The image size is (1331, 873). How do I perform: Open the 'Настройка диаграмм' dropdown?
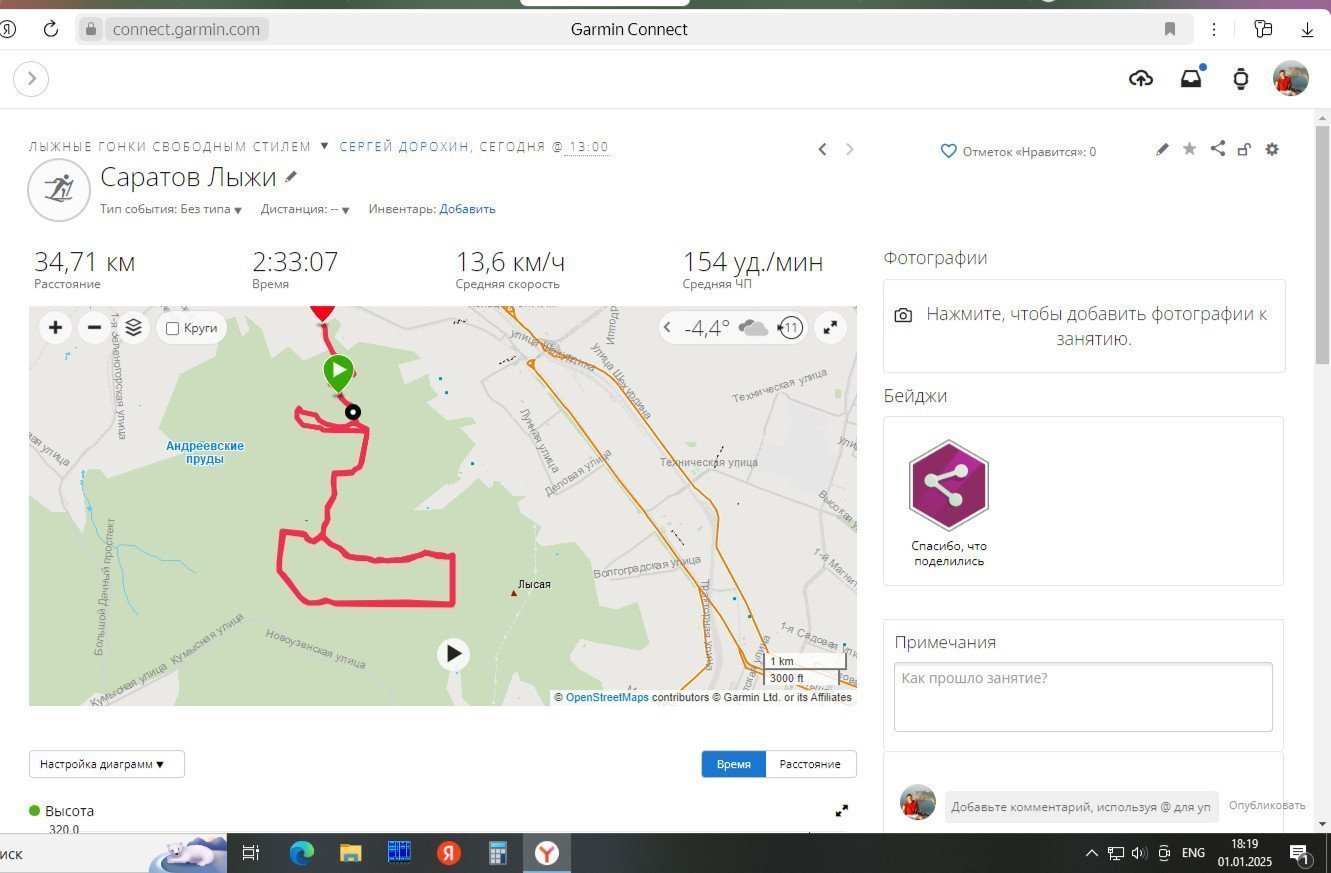point(107,764)
